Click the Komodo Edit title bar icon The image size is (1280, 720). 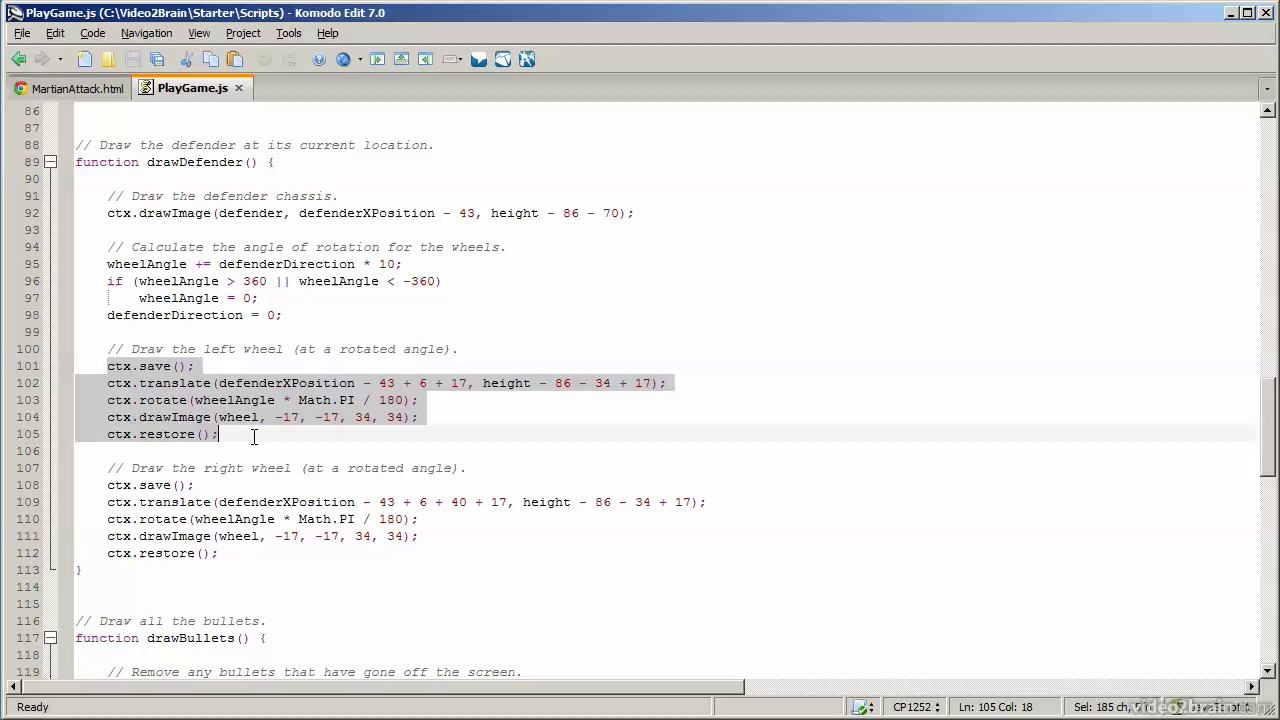click(x=14, y=13)
